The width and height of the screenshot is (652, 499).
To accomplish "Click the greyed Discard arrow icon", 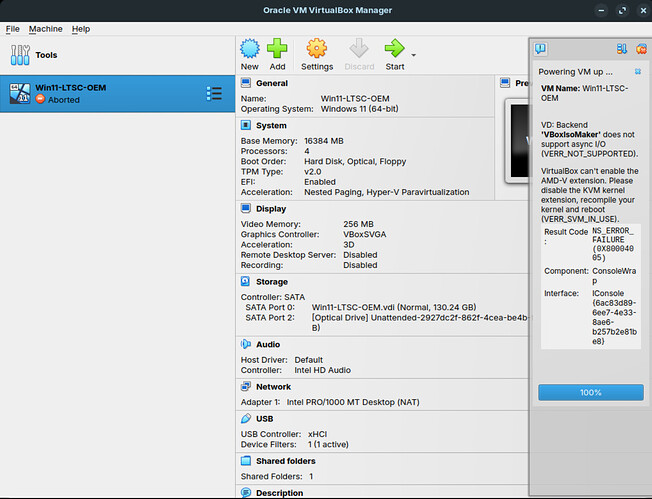I will click(x=359, y=48).
